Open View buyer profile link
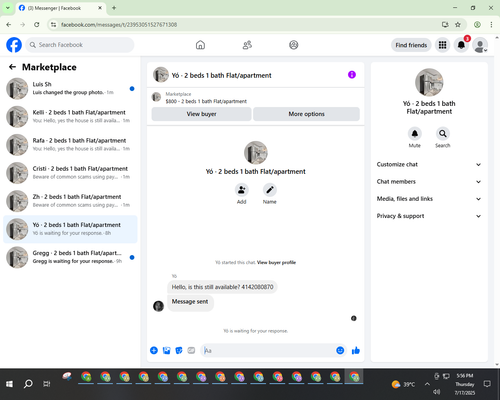The height and width of the screenshot is (400, 500). (x=276, y=262)
